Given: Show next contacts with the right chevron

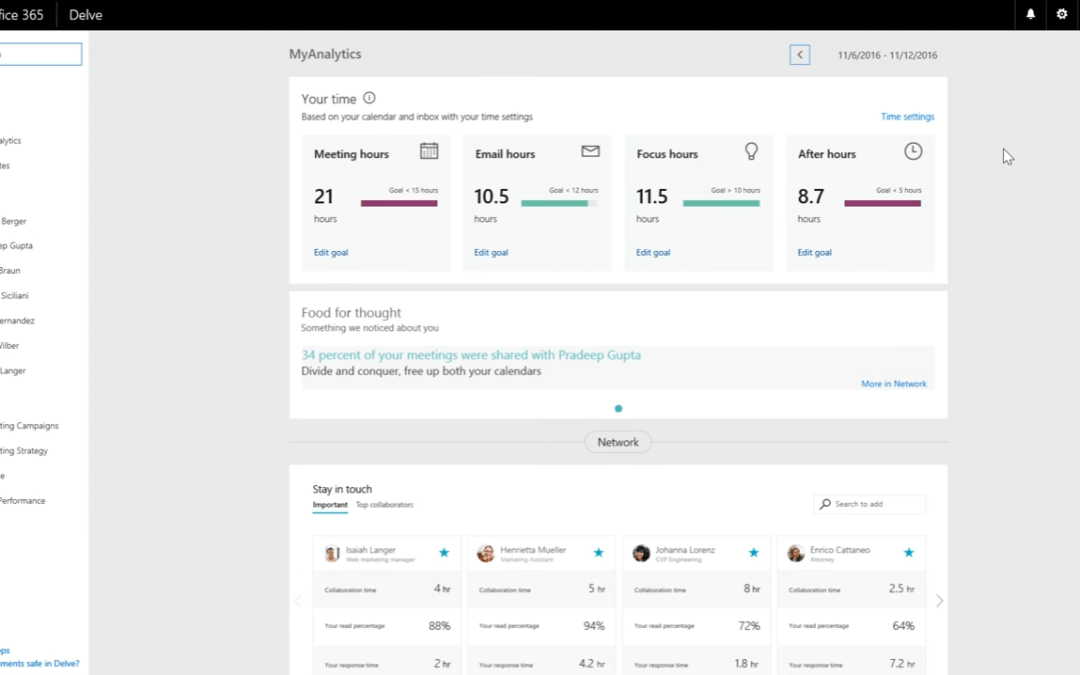Looking at the screenshot, I should click(x=939, y=601).
